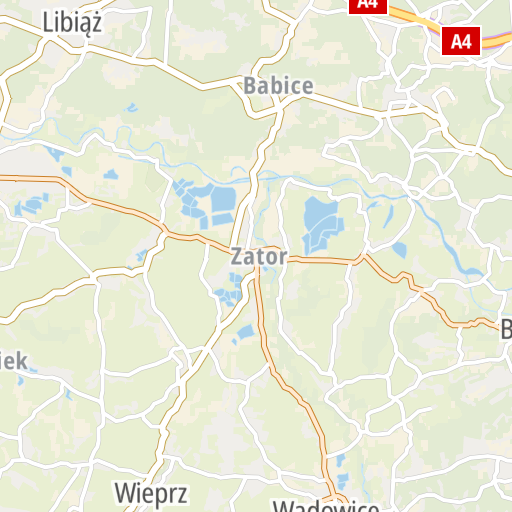Click the large blue lake northeast of Zator
Screen dimensions: 512x512
point(323,225)
